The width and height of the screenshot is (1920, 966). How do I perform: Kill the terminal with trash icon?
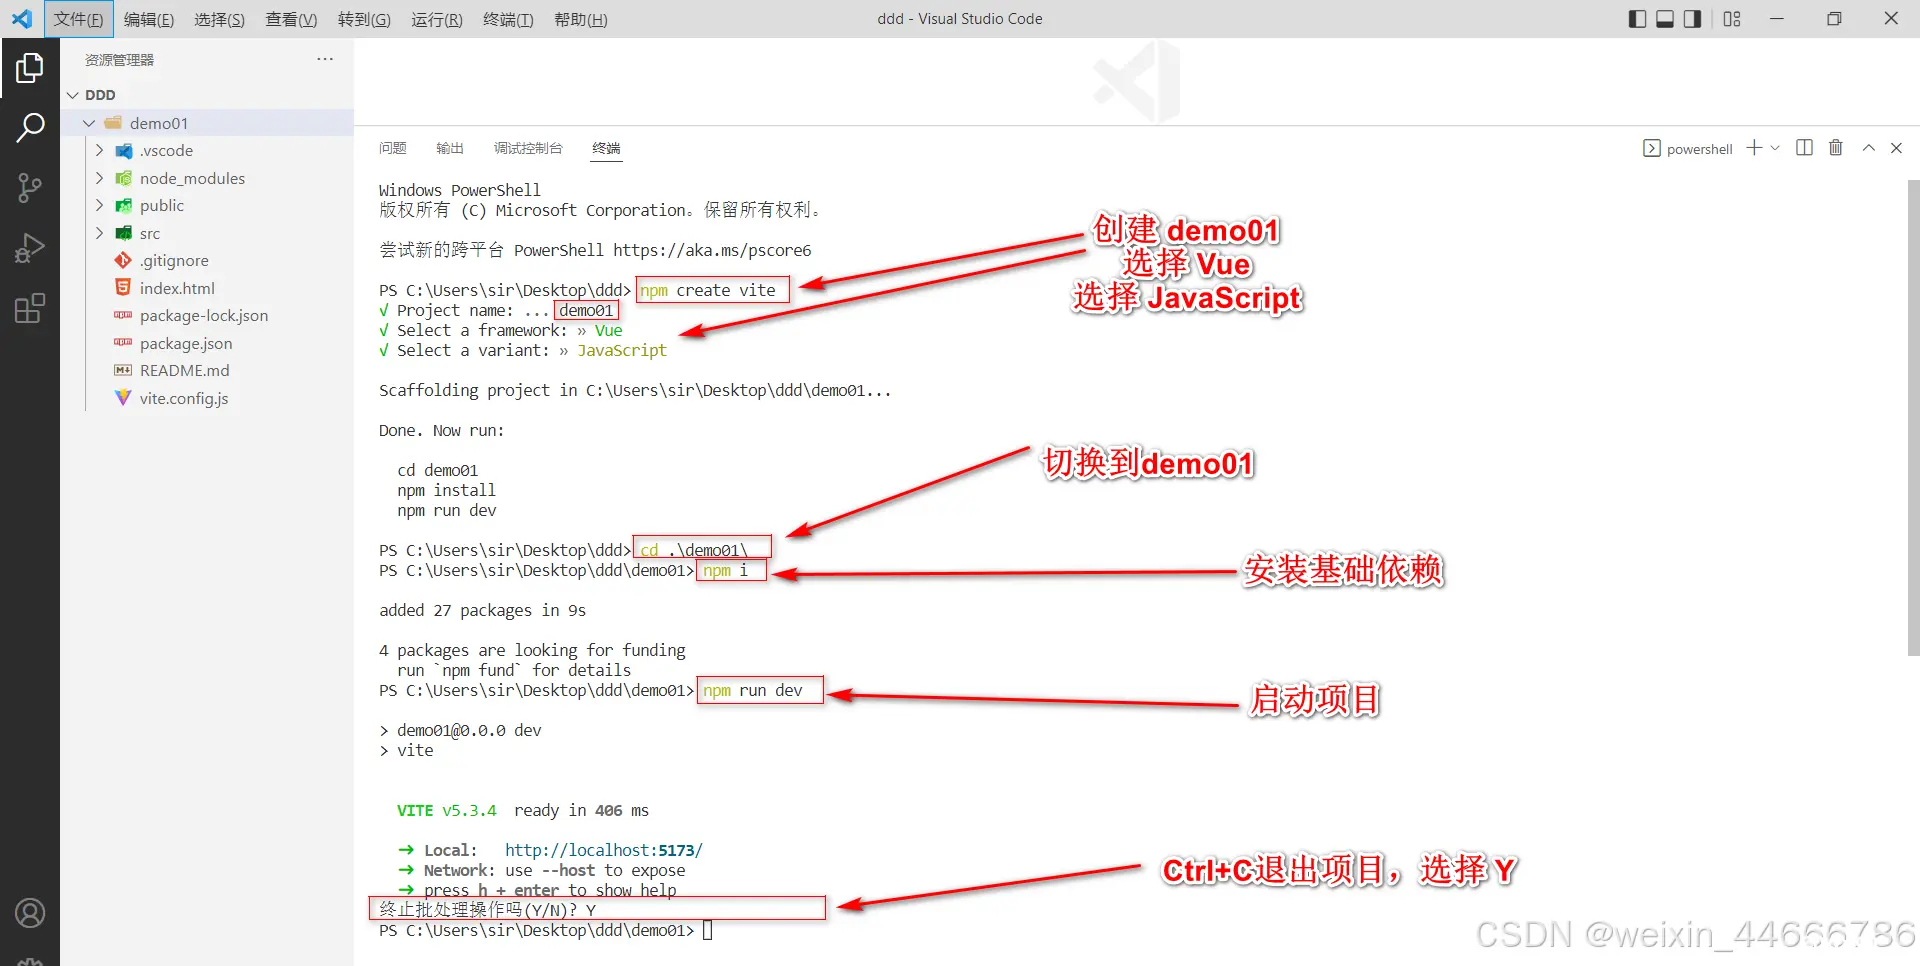click(1836, 148)
